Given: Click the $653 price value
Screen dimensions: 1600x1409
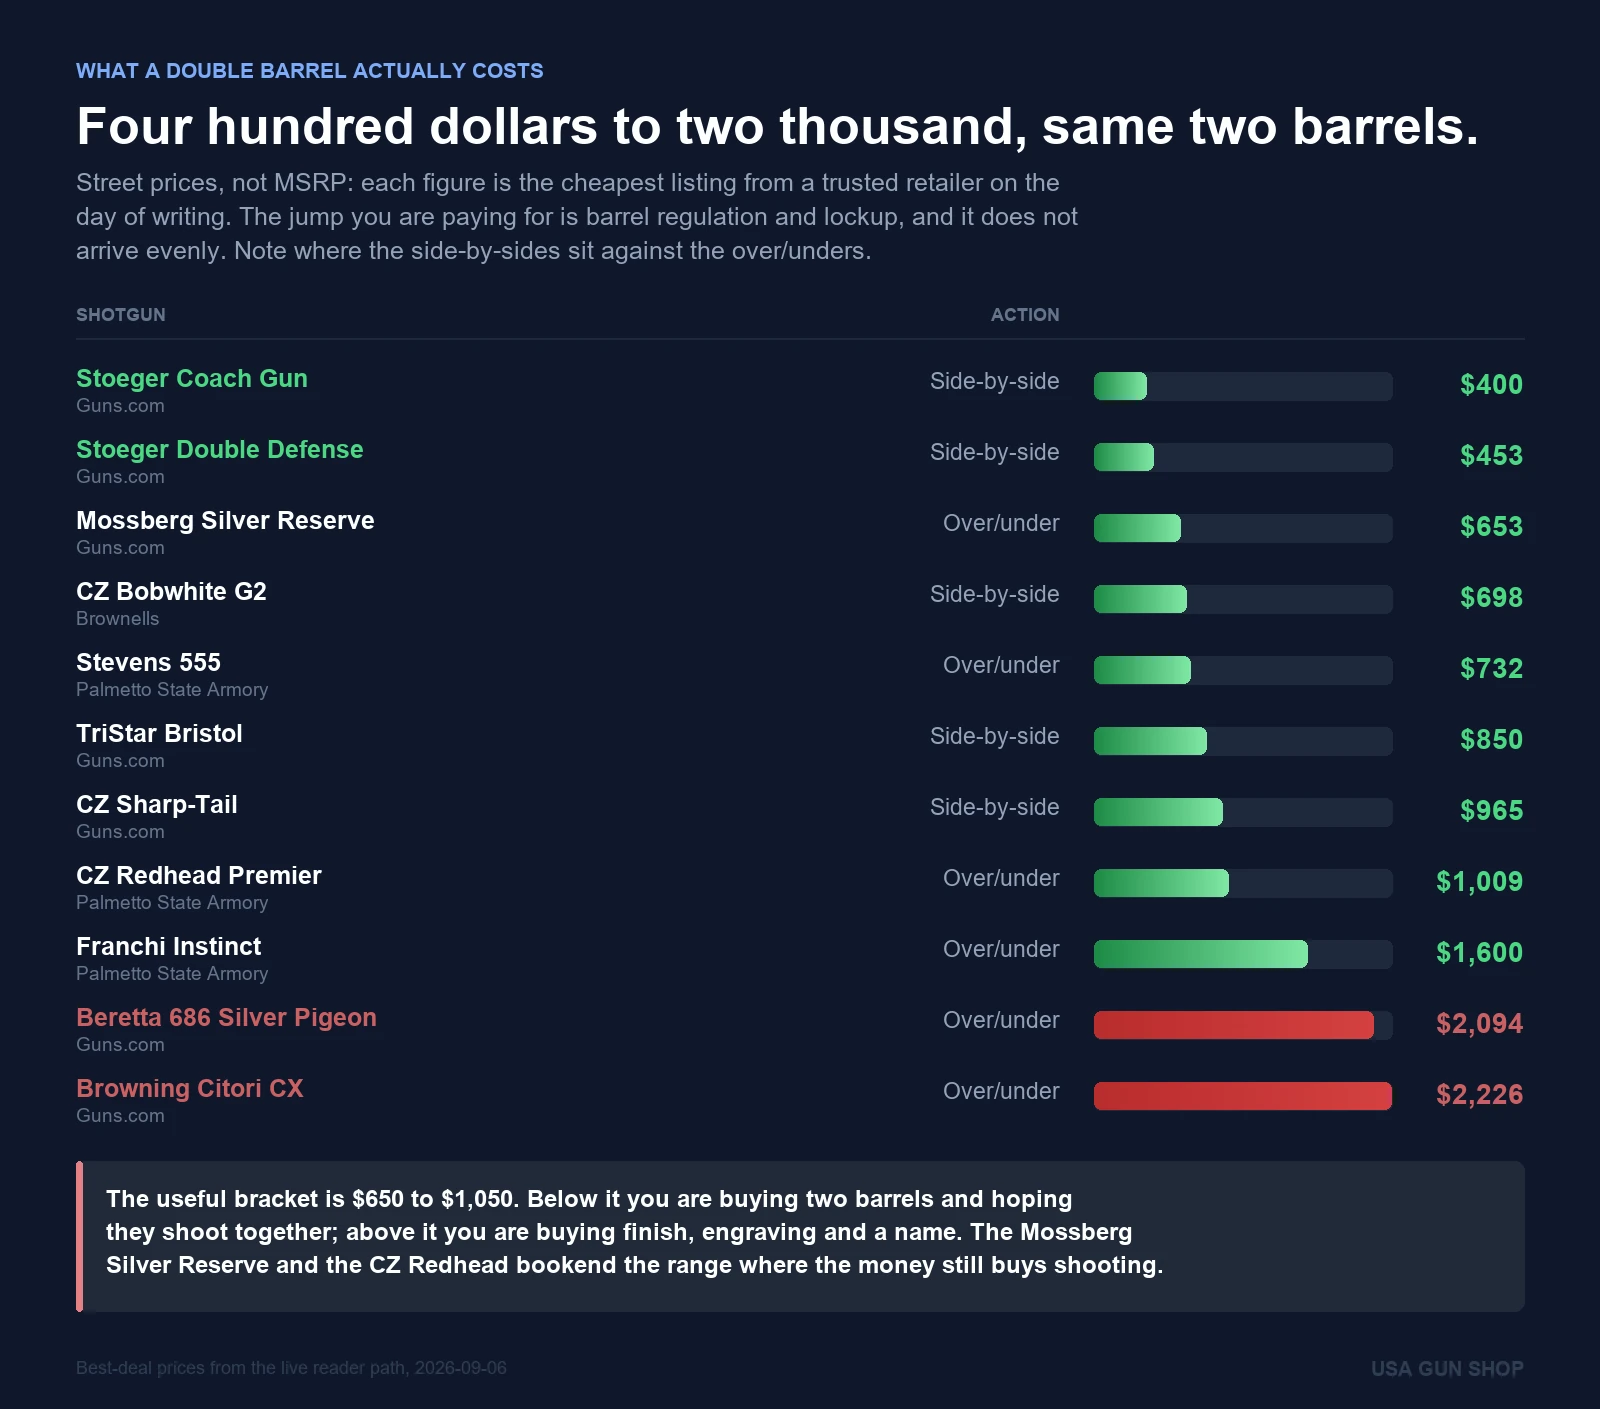Looking at the screenshot, I should tap(1491, 527).
